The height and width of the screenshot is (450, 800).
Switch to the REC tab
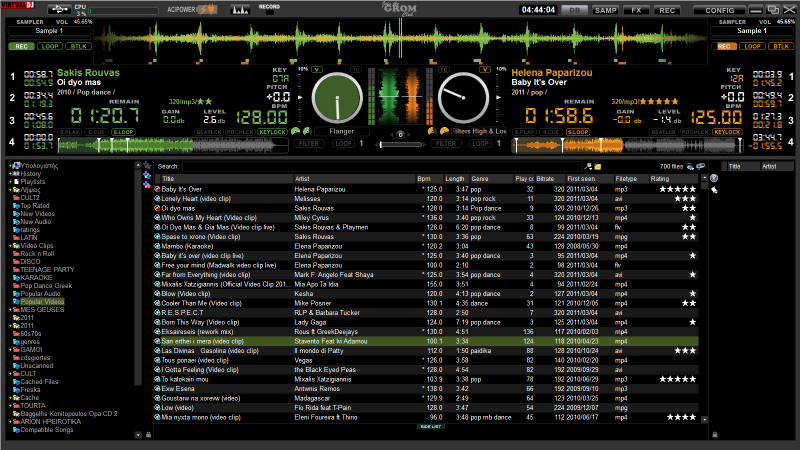coord(667,10)
